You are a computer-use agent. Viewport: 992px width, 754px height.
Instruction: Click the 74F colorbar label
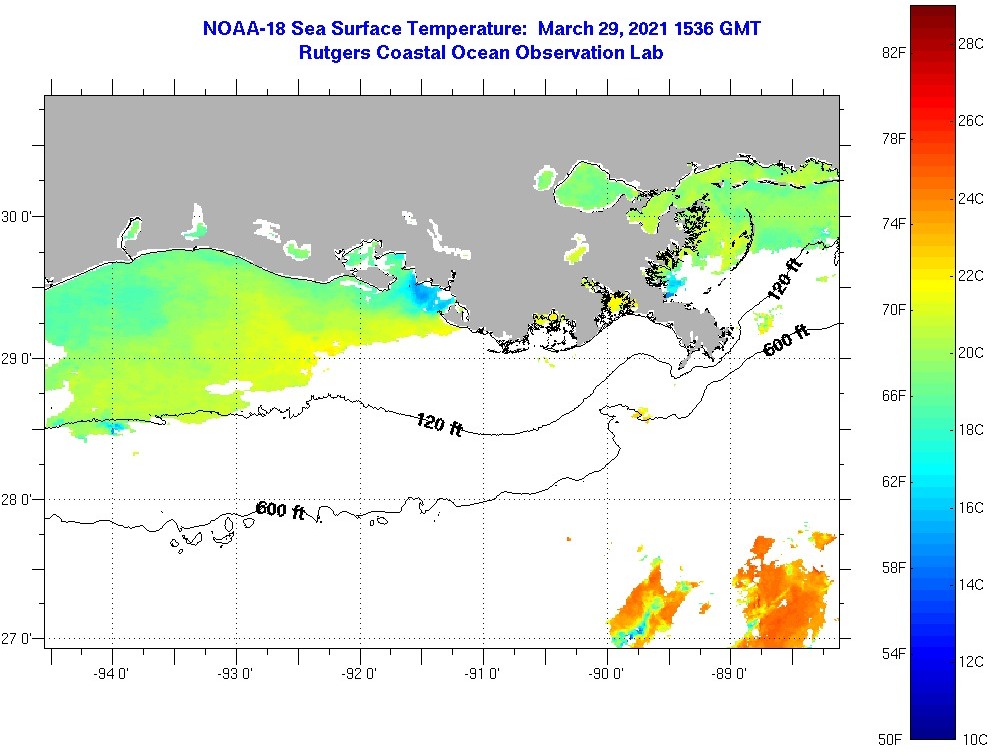(893, 224)
